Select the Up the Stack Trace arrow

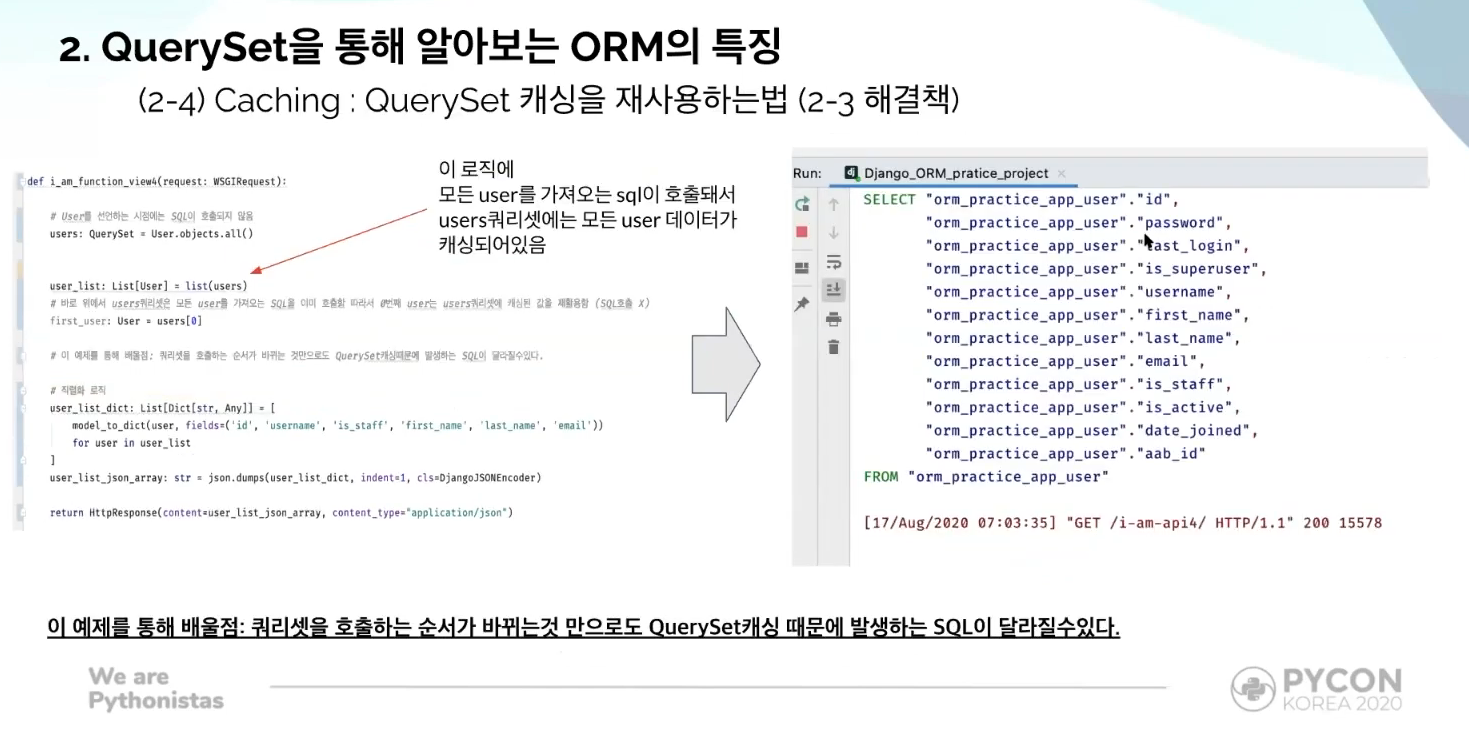[x=832, y=206]
